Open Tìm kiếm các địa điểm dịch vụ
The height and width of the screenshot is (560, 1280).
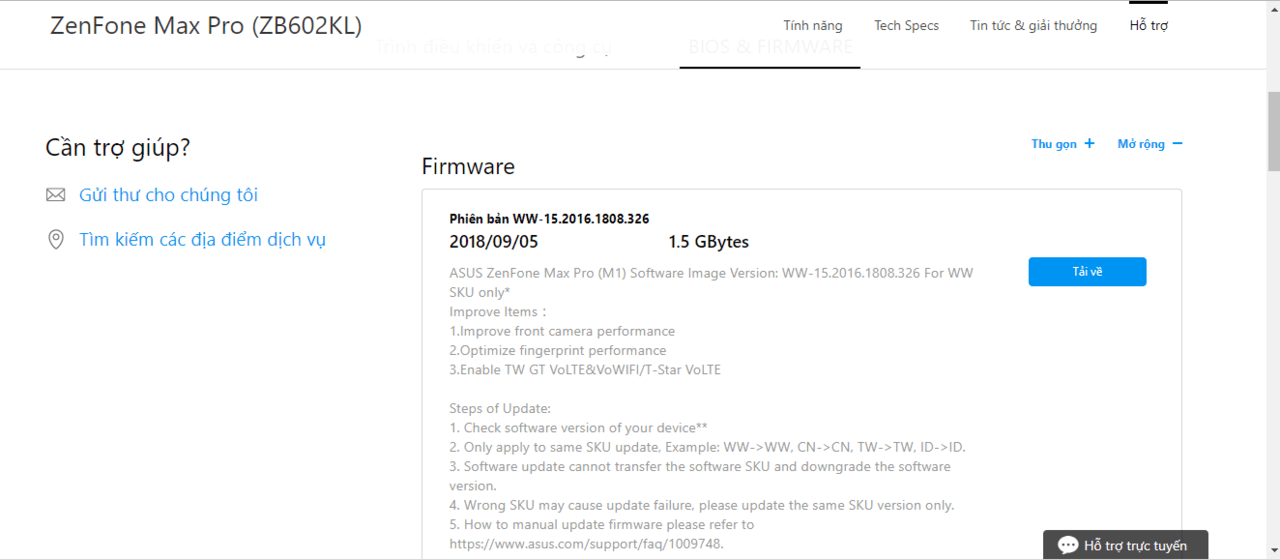point(202,240)
